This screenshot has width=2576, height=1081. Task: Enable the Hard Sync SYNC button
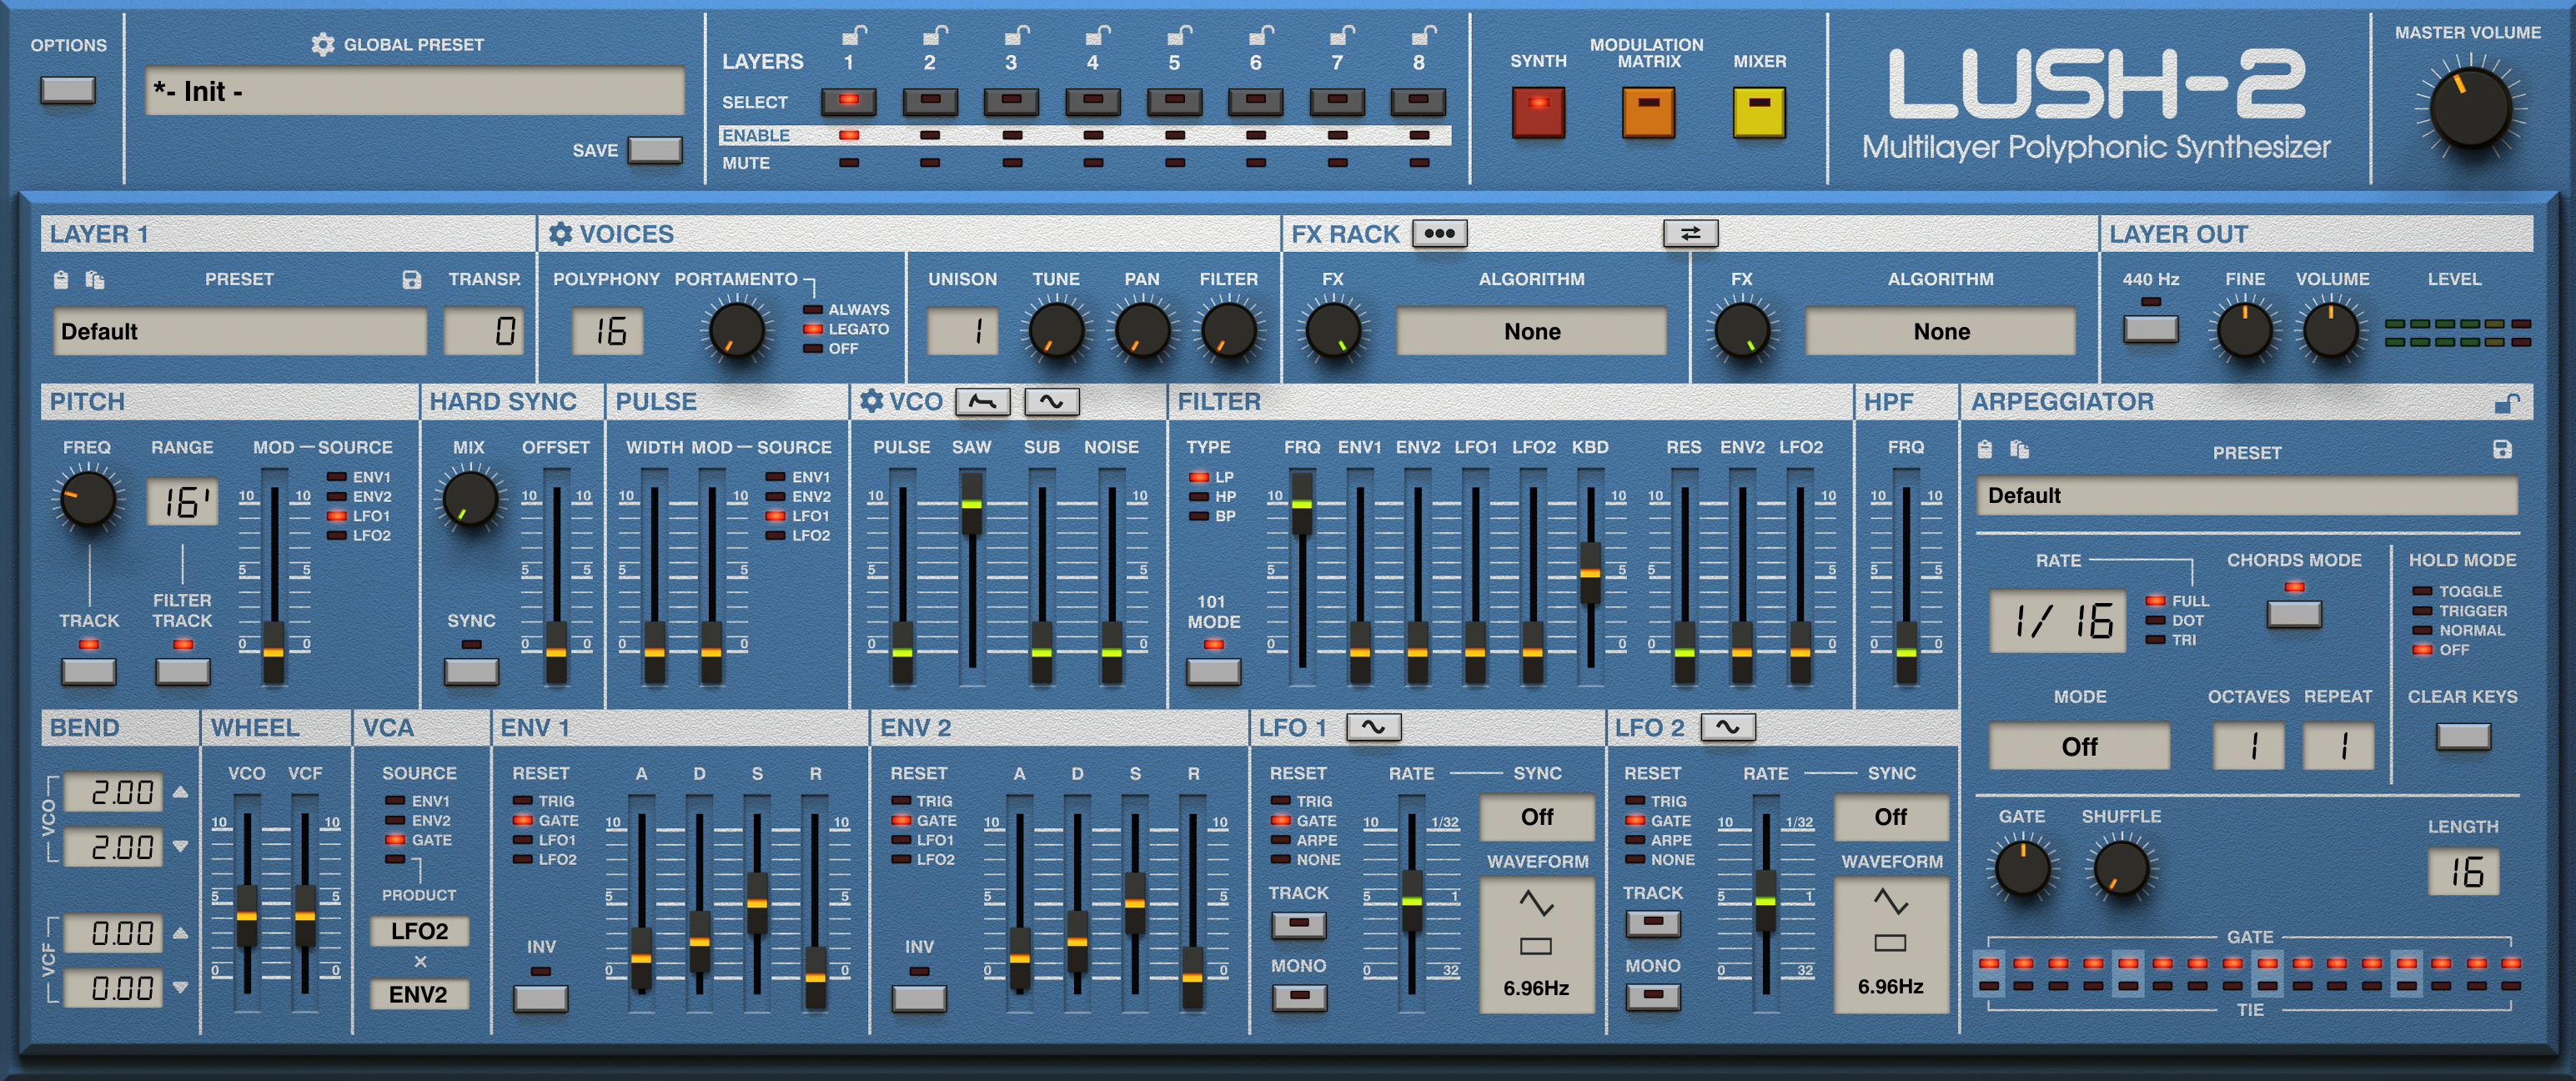click(471, 671)
